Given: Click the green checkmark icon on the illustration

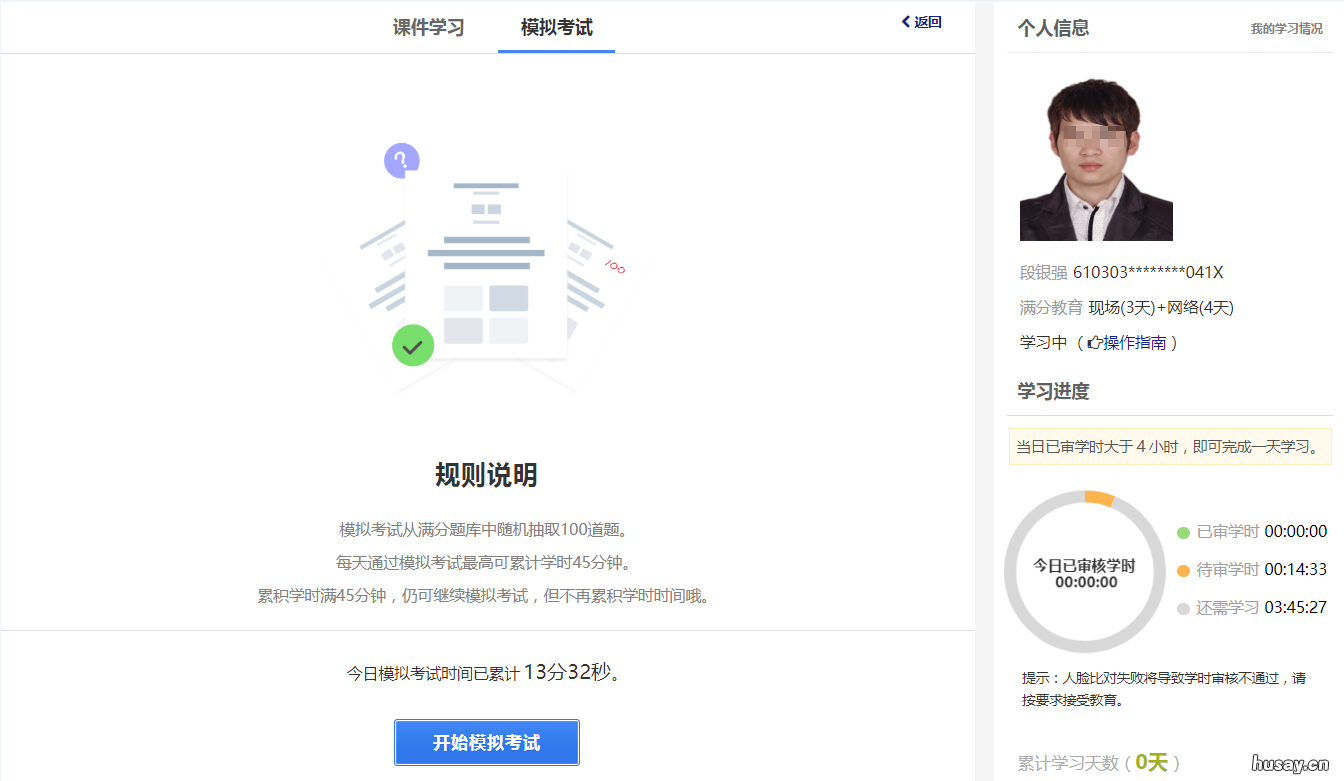Looking at the screenshot, I should coord(413,346).
